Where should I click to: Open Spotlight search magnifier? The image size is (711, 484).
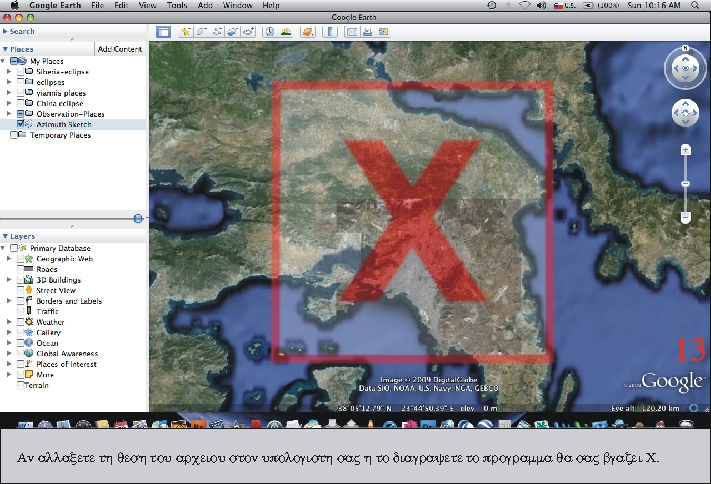click(695, 5)
